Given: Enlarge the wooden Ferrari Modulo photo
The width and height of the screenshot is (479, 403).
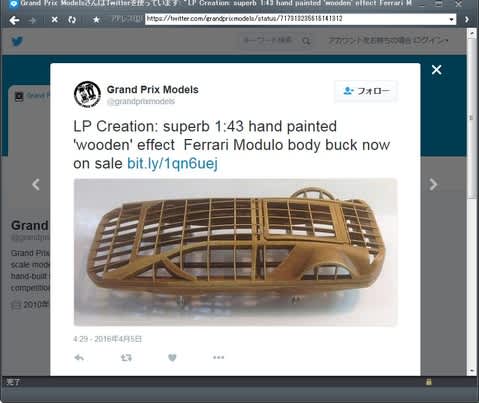Looking at the screenshot, I should 235,252.
